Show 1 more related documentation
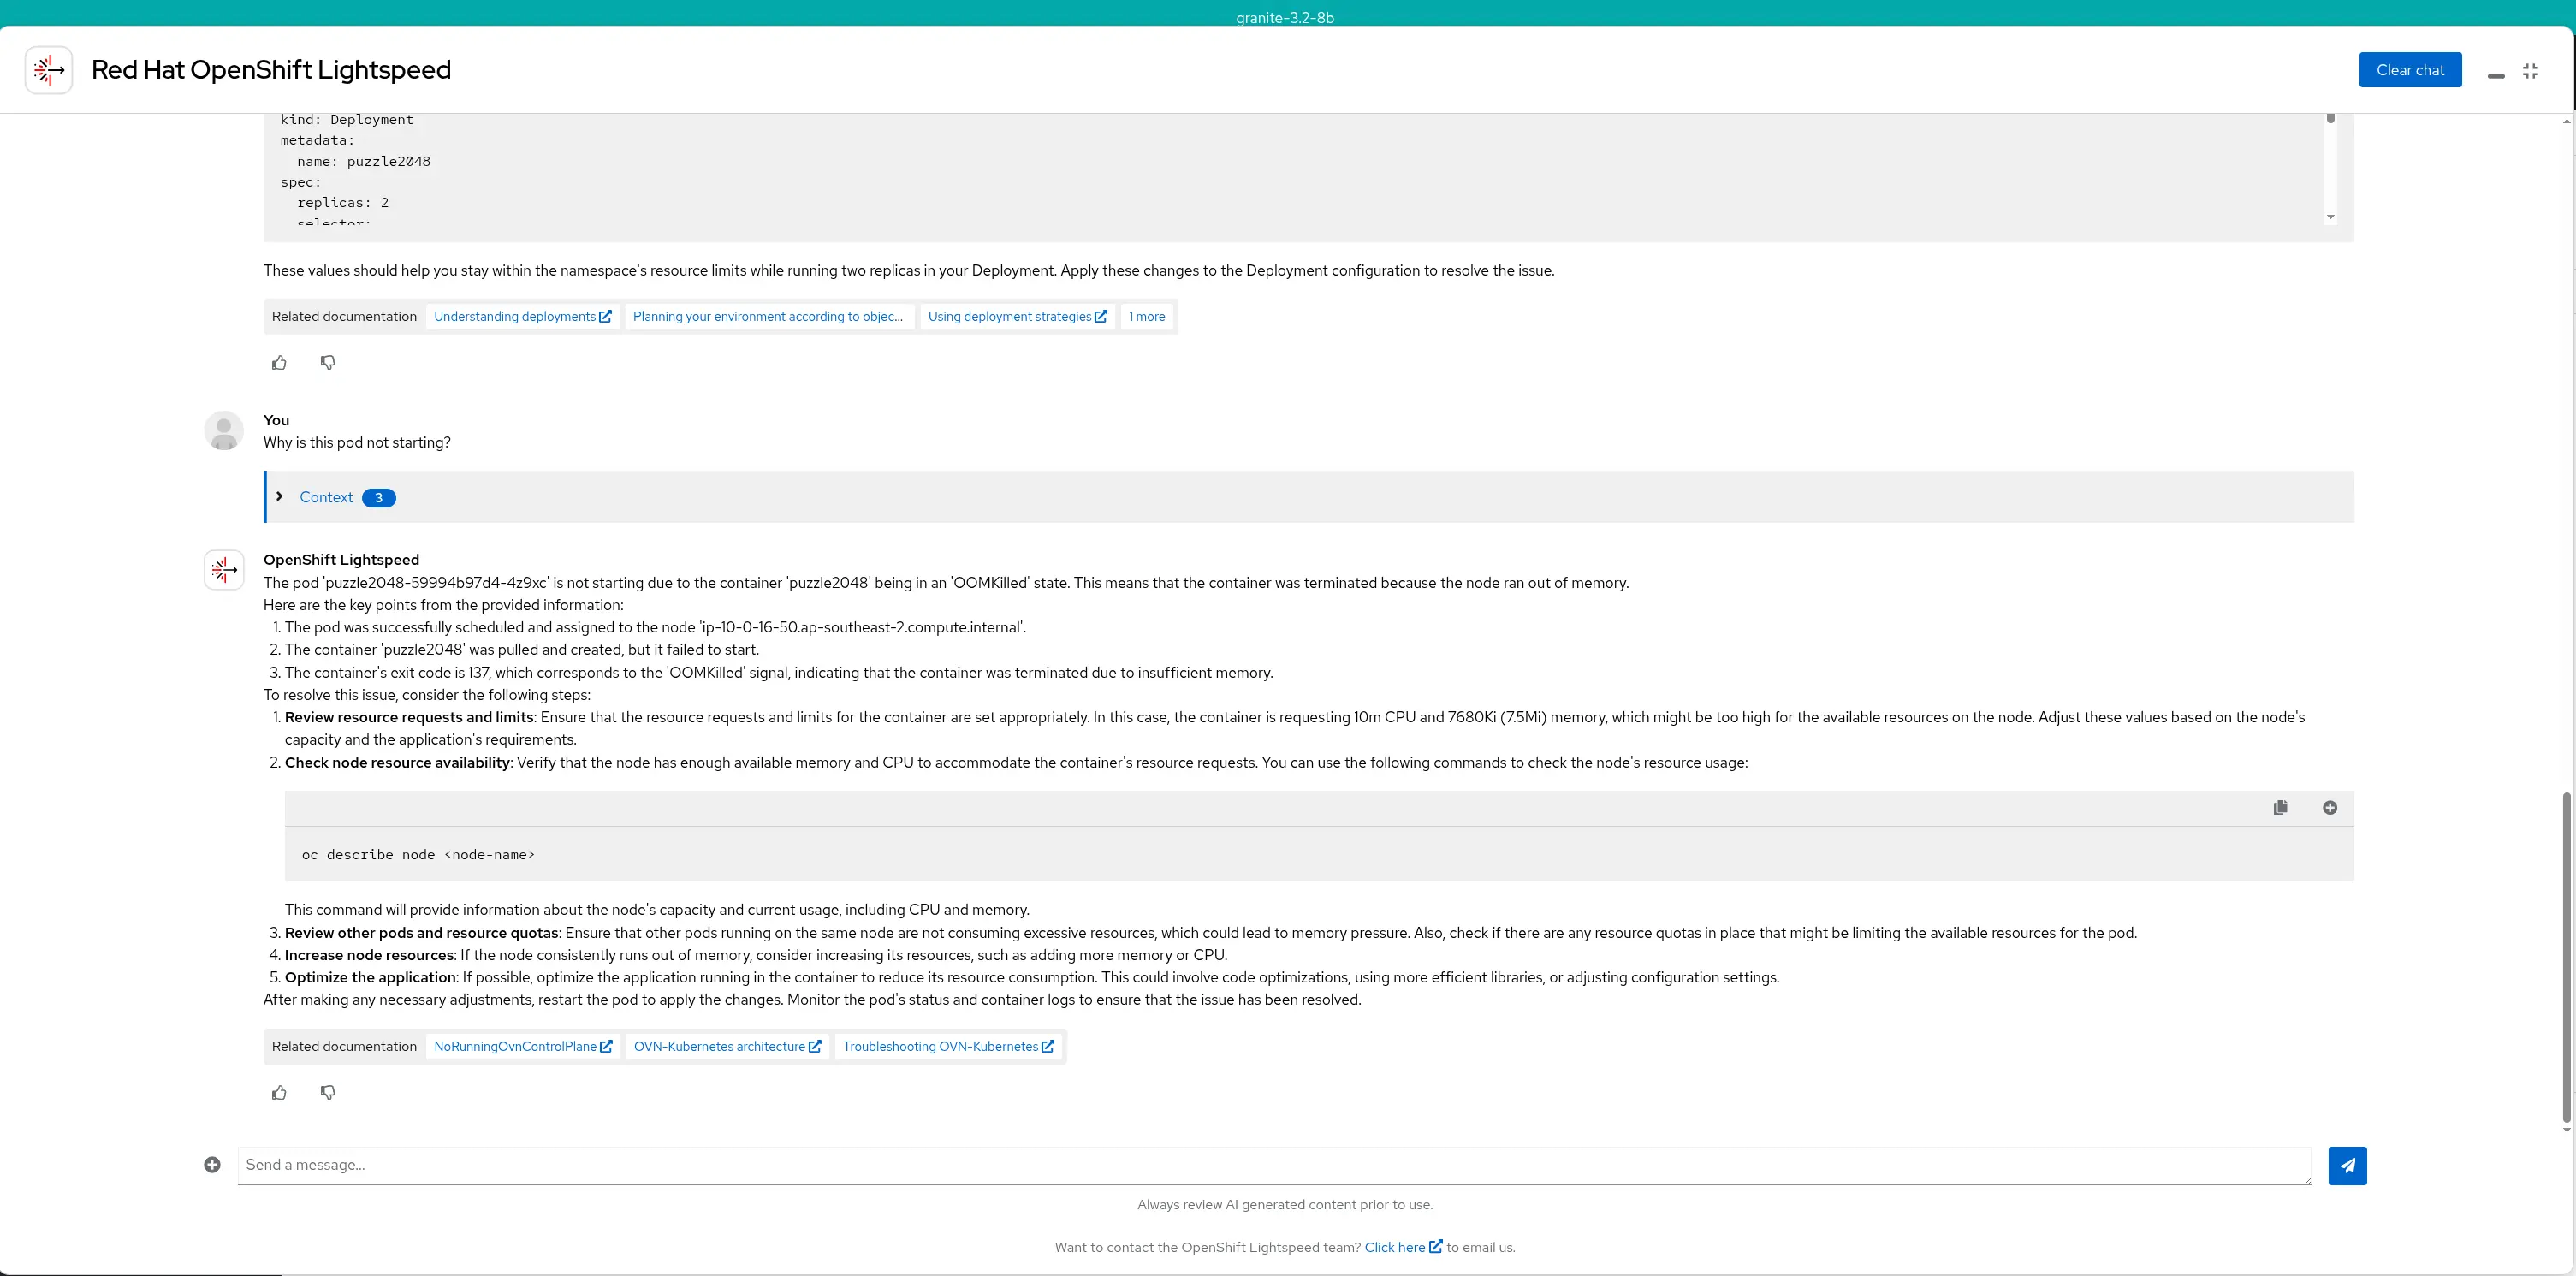Image resolution: width=2576 pixels, height=1276 pixels. [x=1147, y=316]
